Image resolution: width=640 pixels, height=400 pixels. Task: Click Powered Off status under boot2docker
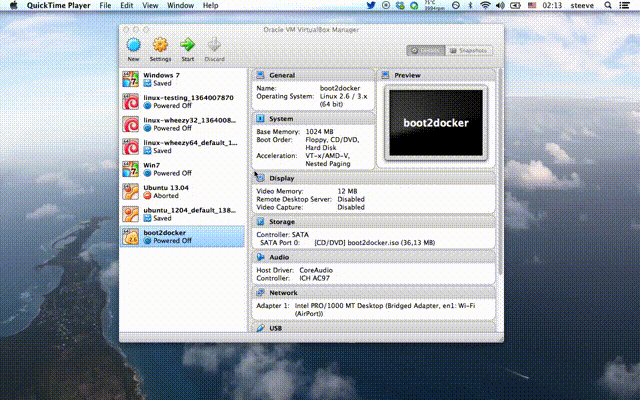pos(172,241)
